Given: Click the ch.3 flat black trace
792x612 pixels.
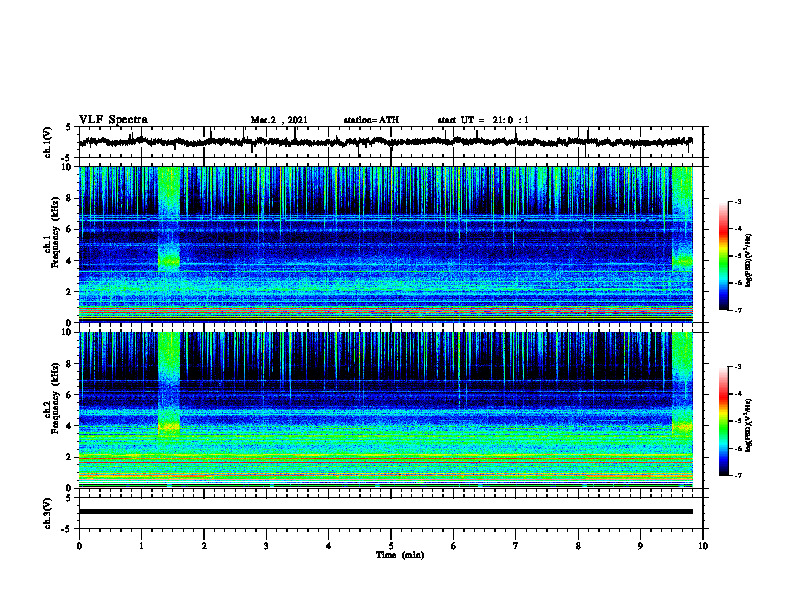Looking at the screenshot, I should (386, 512).
